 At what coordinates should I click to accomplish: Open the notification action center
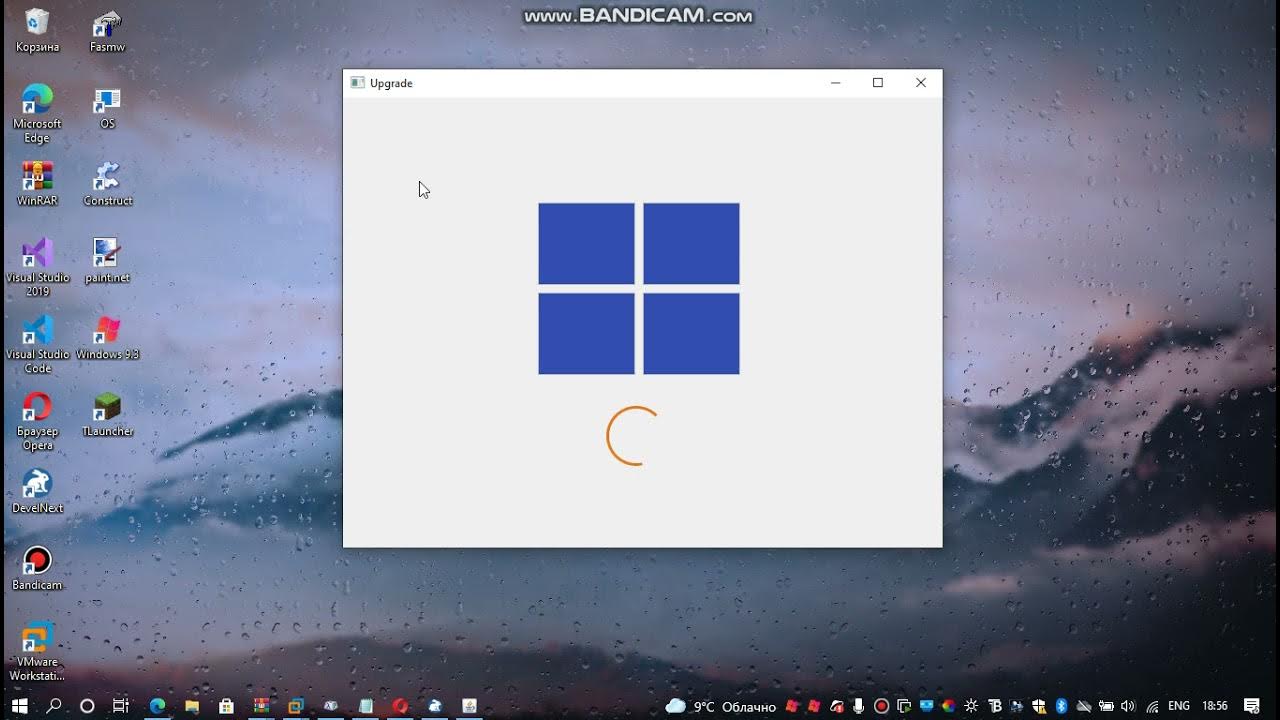point(1252,706)
